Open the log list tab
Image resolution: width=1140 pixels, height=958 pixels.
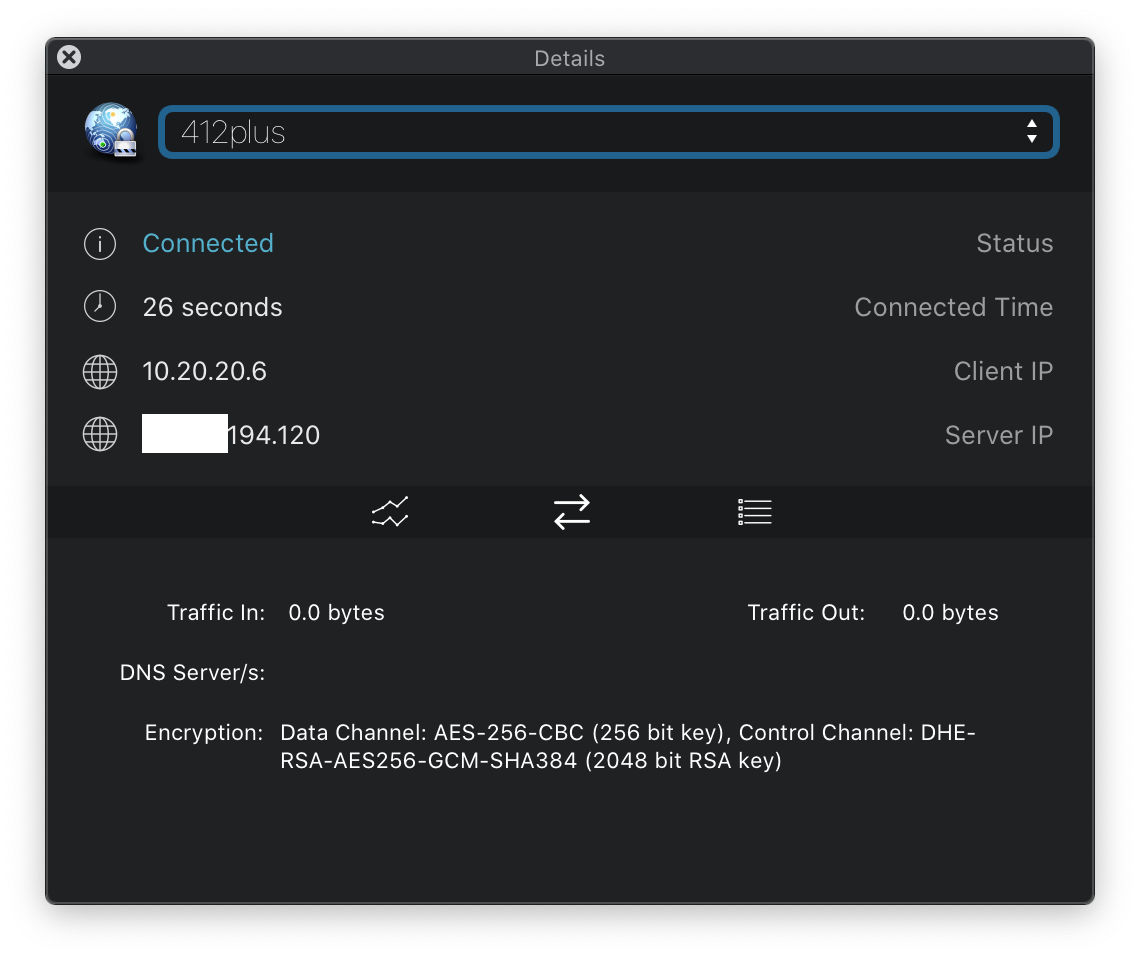(755, 512)
